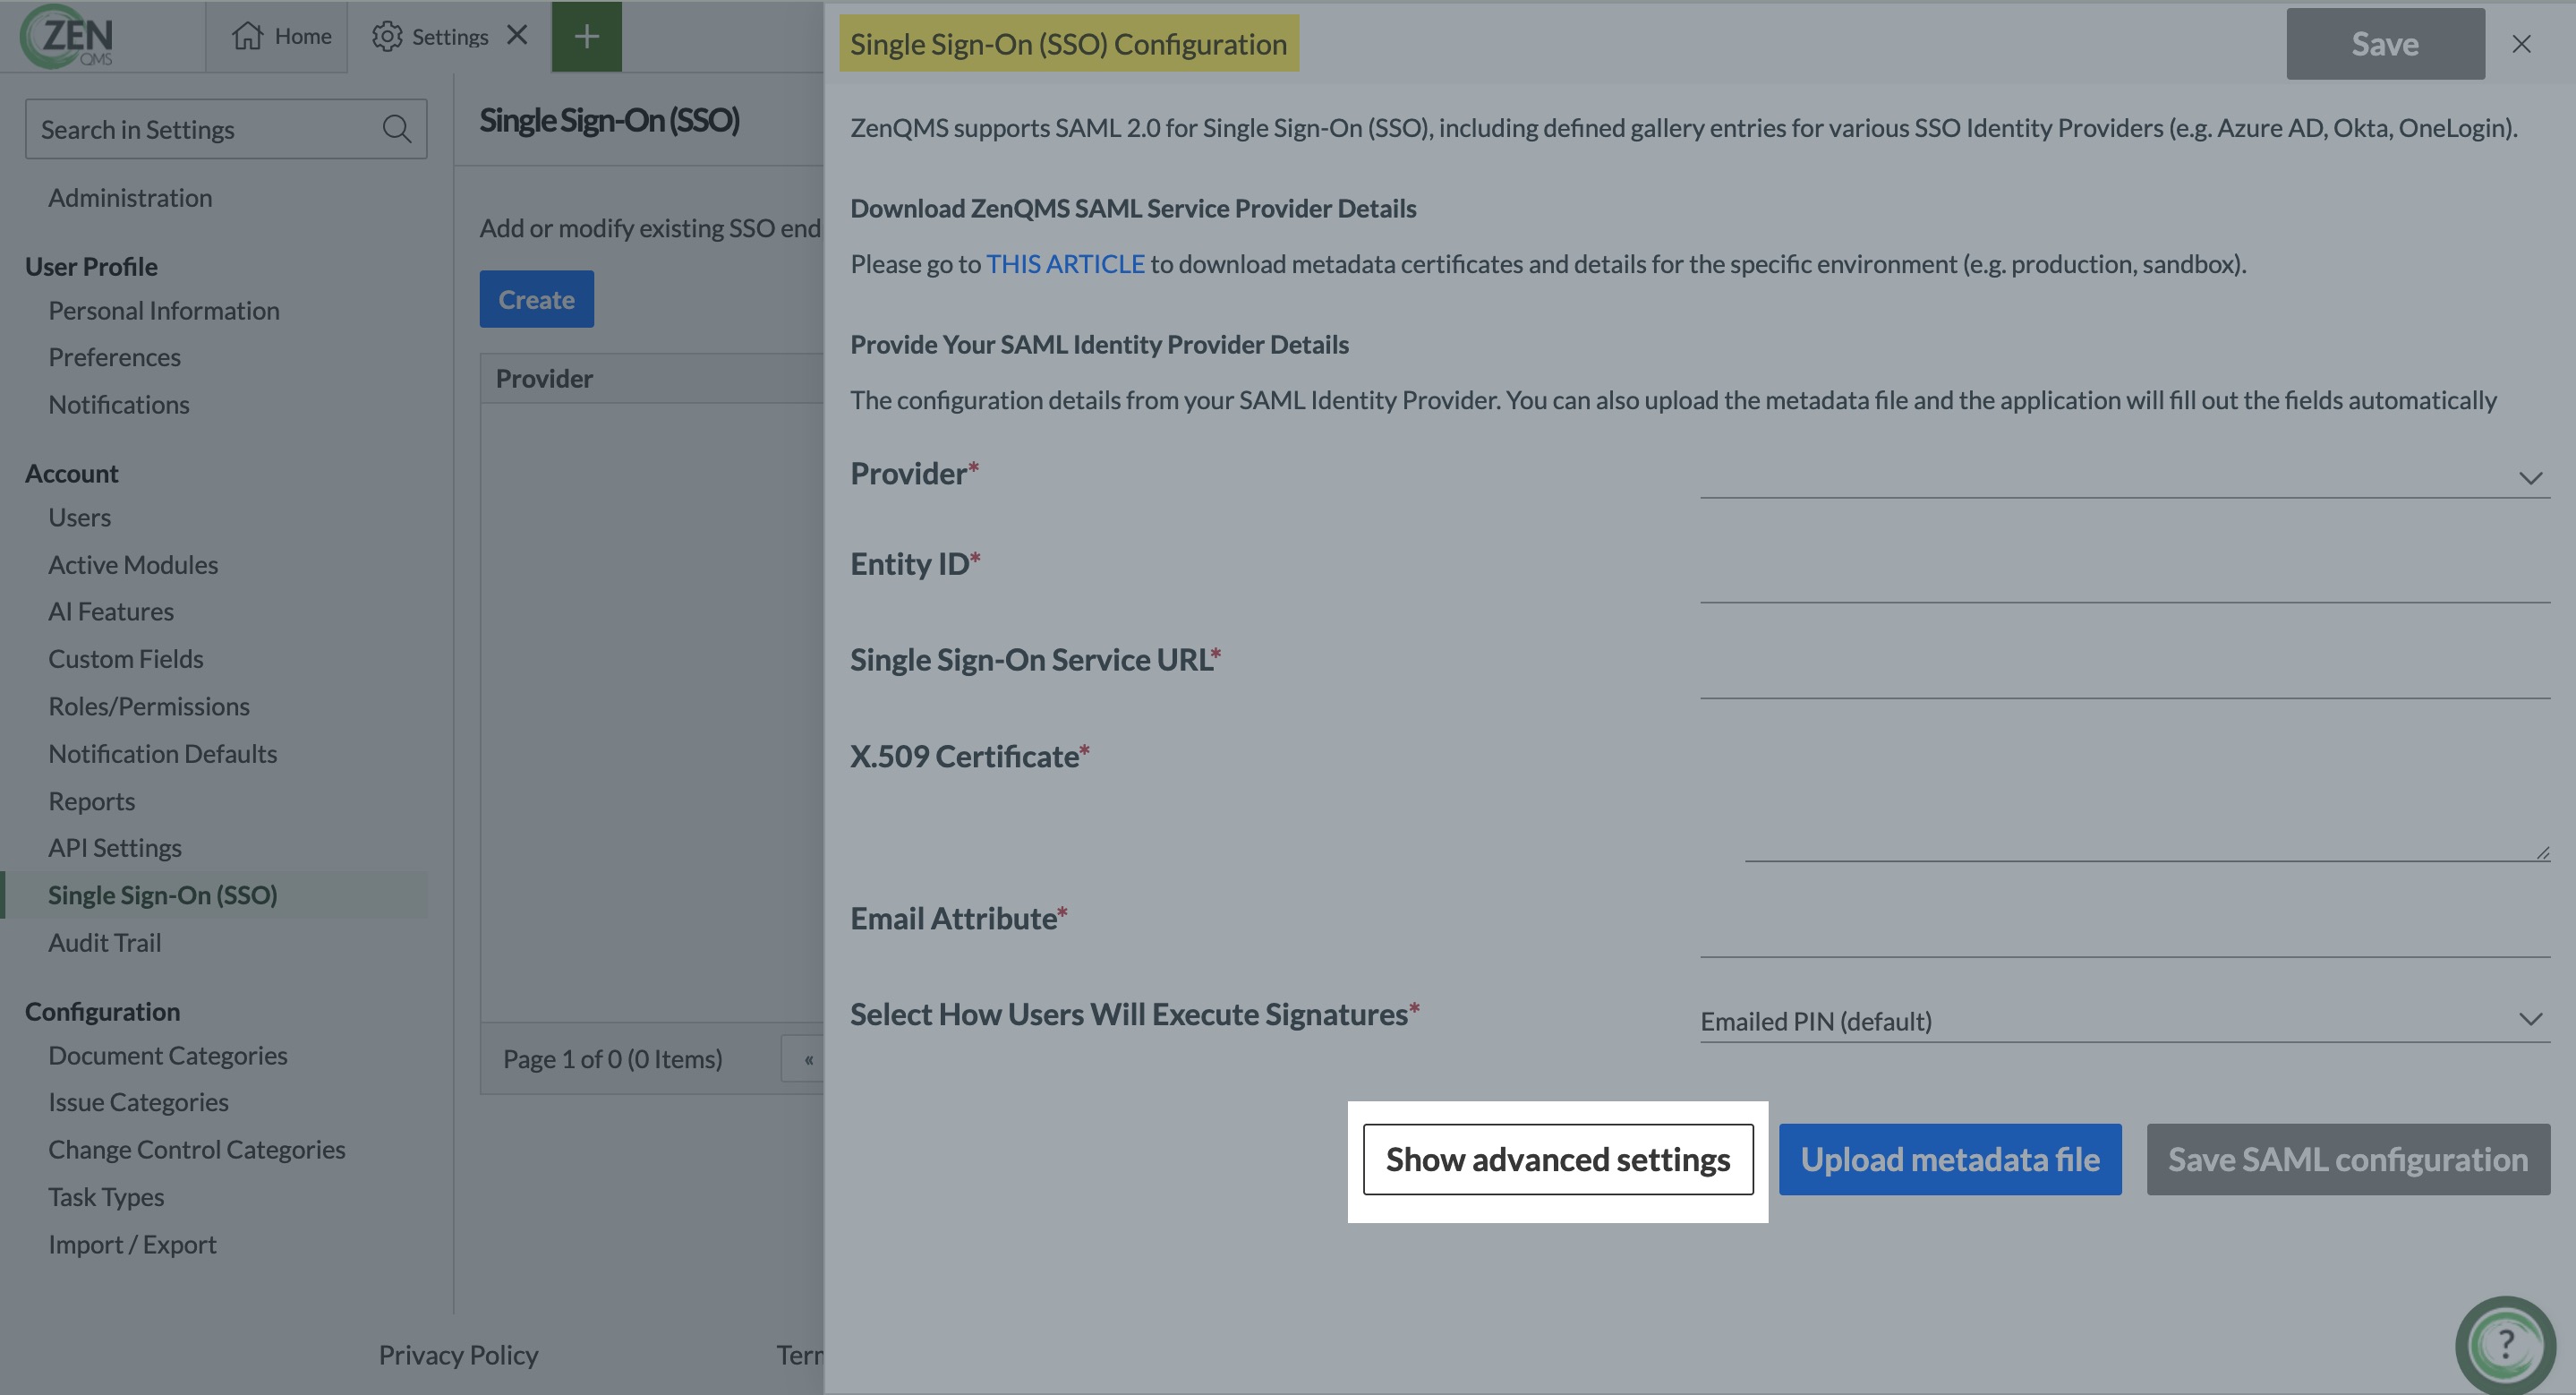Open AI Features settings
Image resolution: width=2576 pixels, height=1395 pixels.
(111, 611)
